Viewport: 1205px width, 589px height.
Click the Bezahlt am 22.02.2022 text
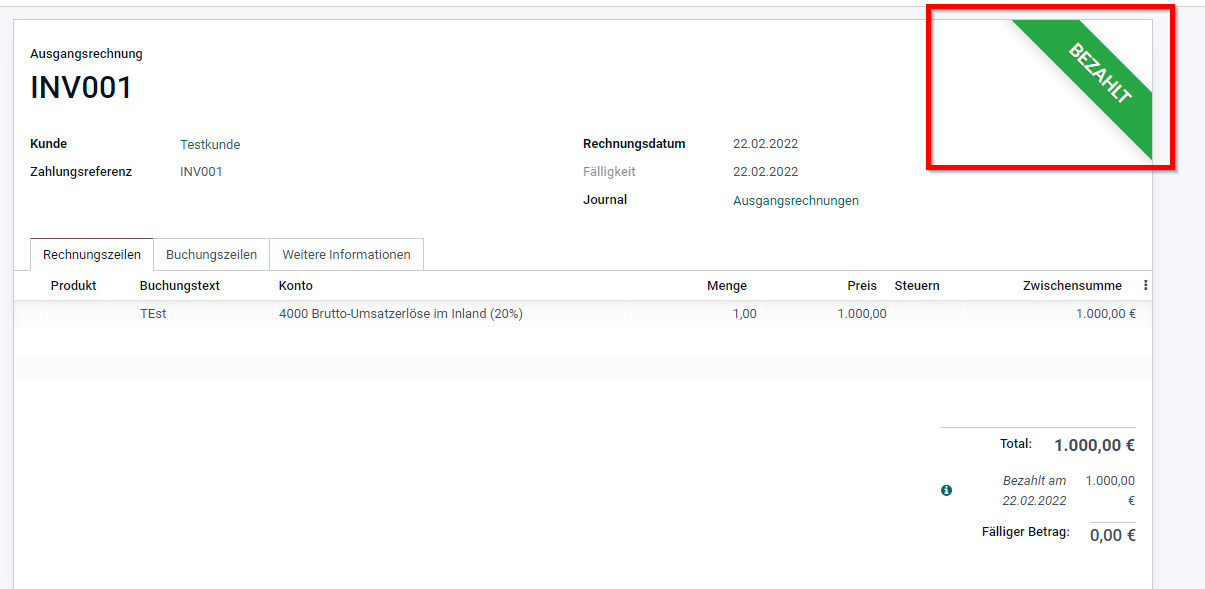(1035, 490)
